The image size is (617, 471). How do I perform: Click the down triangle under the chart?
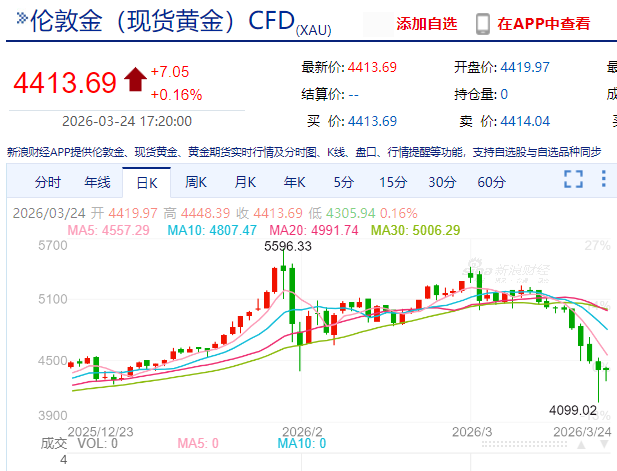pos(605,445)
